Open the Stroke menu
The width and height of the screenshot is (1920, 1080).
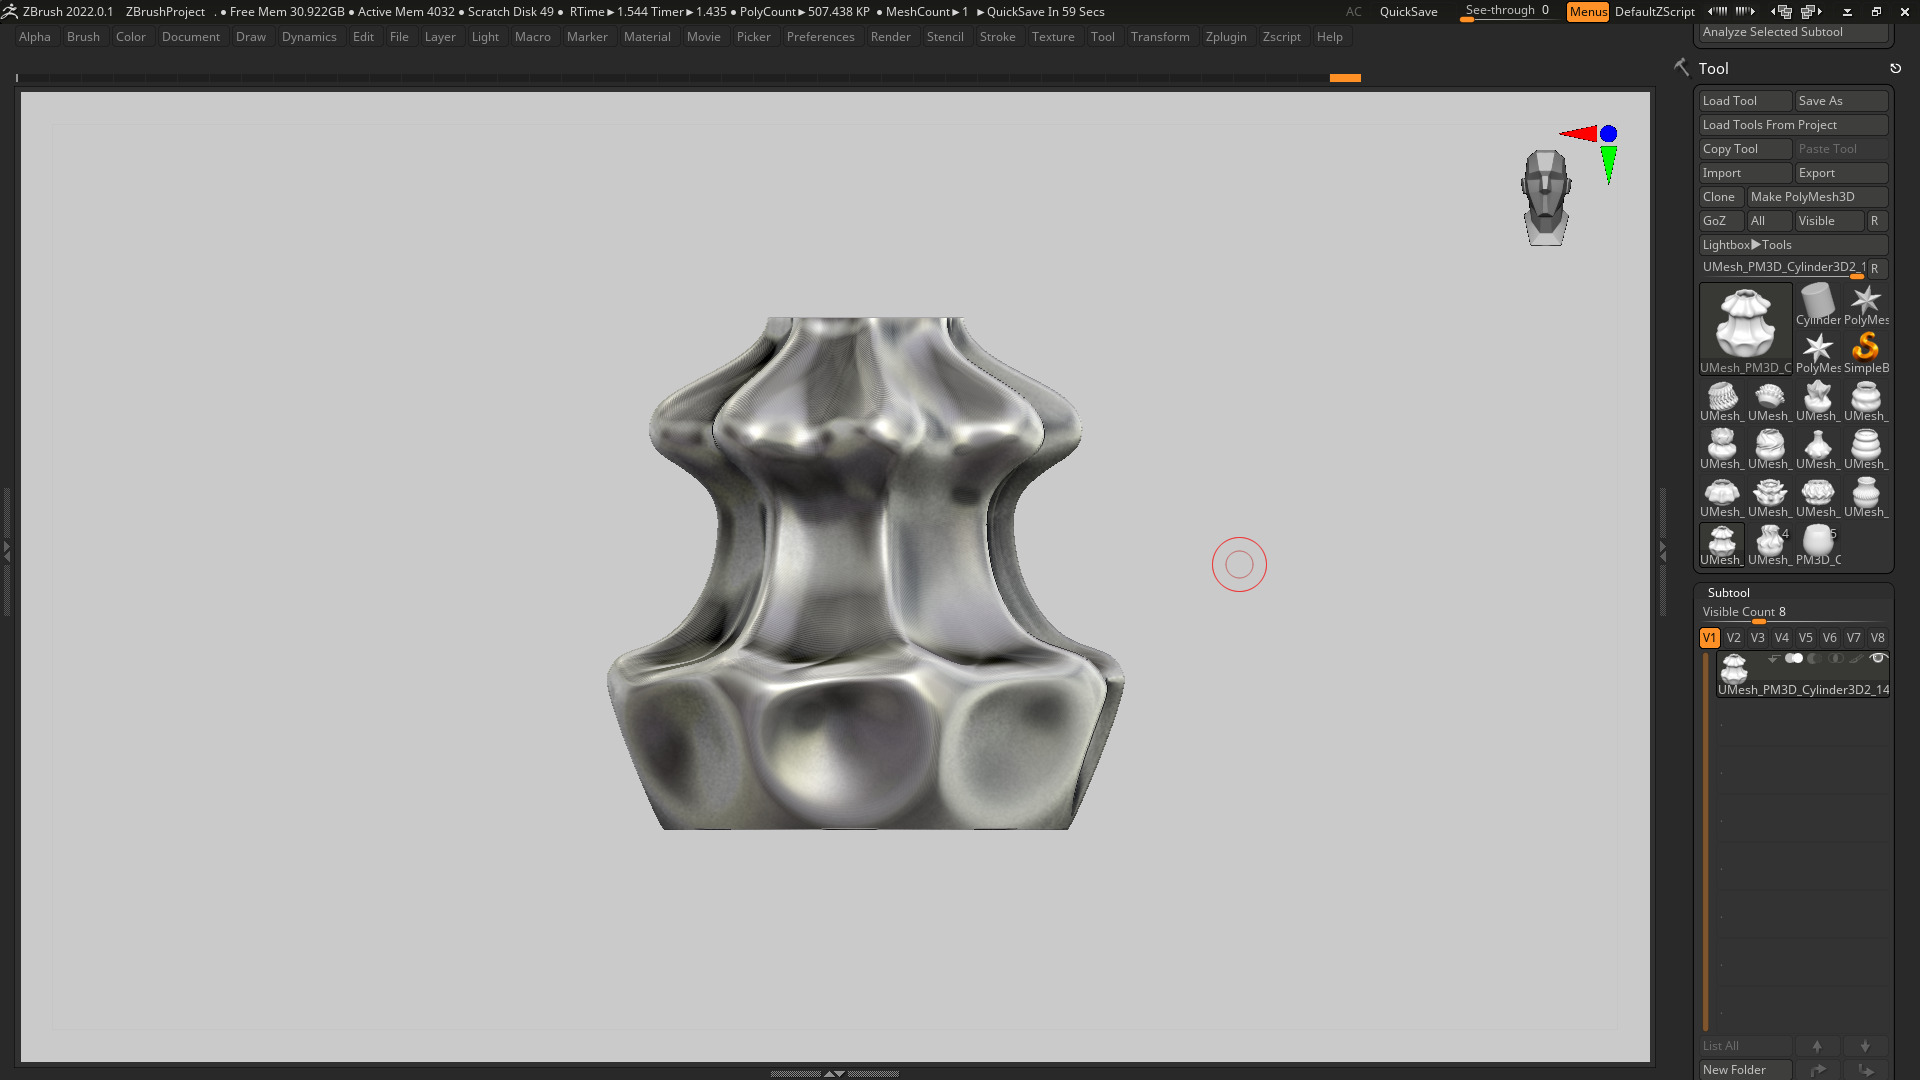click(997, 37)
